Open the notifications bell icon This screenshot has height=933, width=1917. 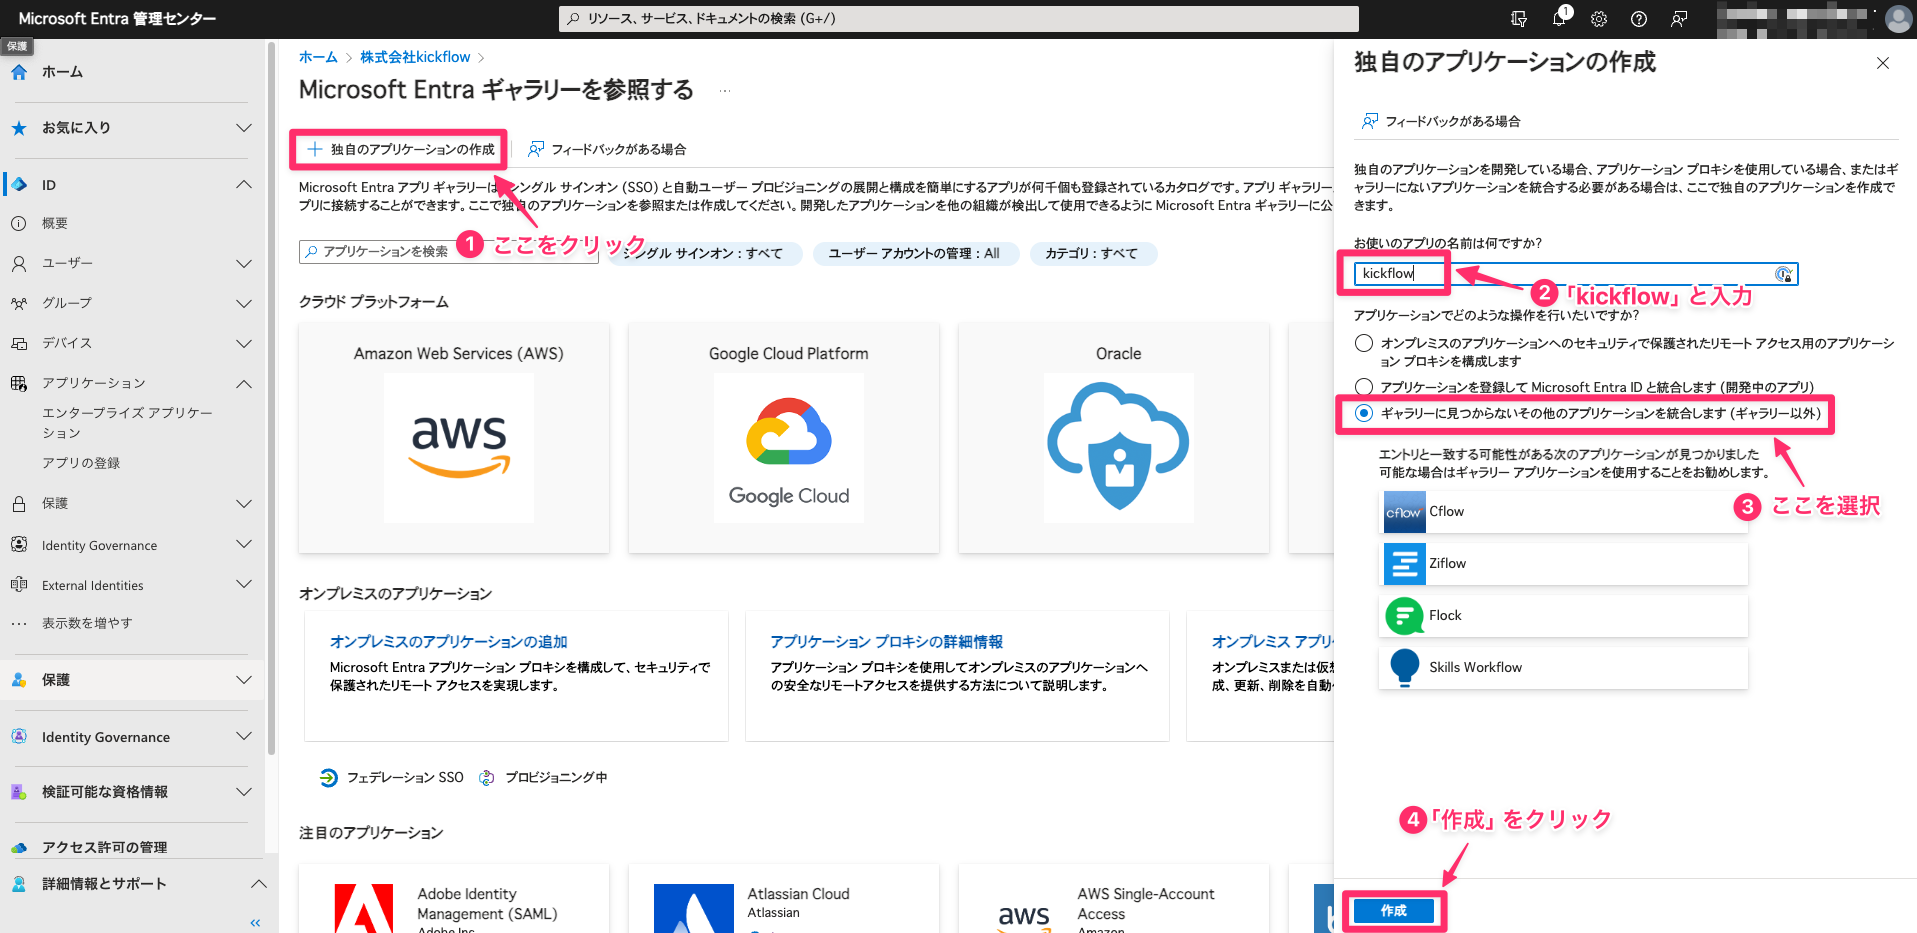coord(1560,18)
